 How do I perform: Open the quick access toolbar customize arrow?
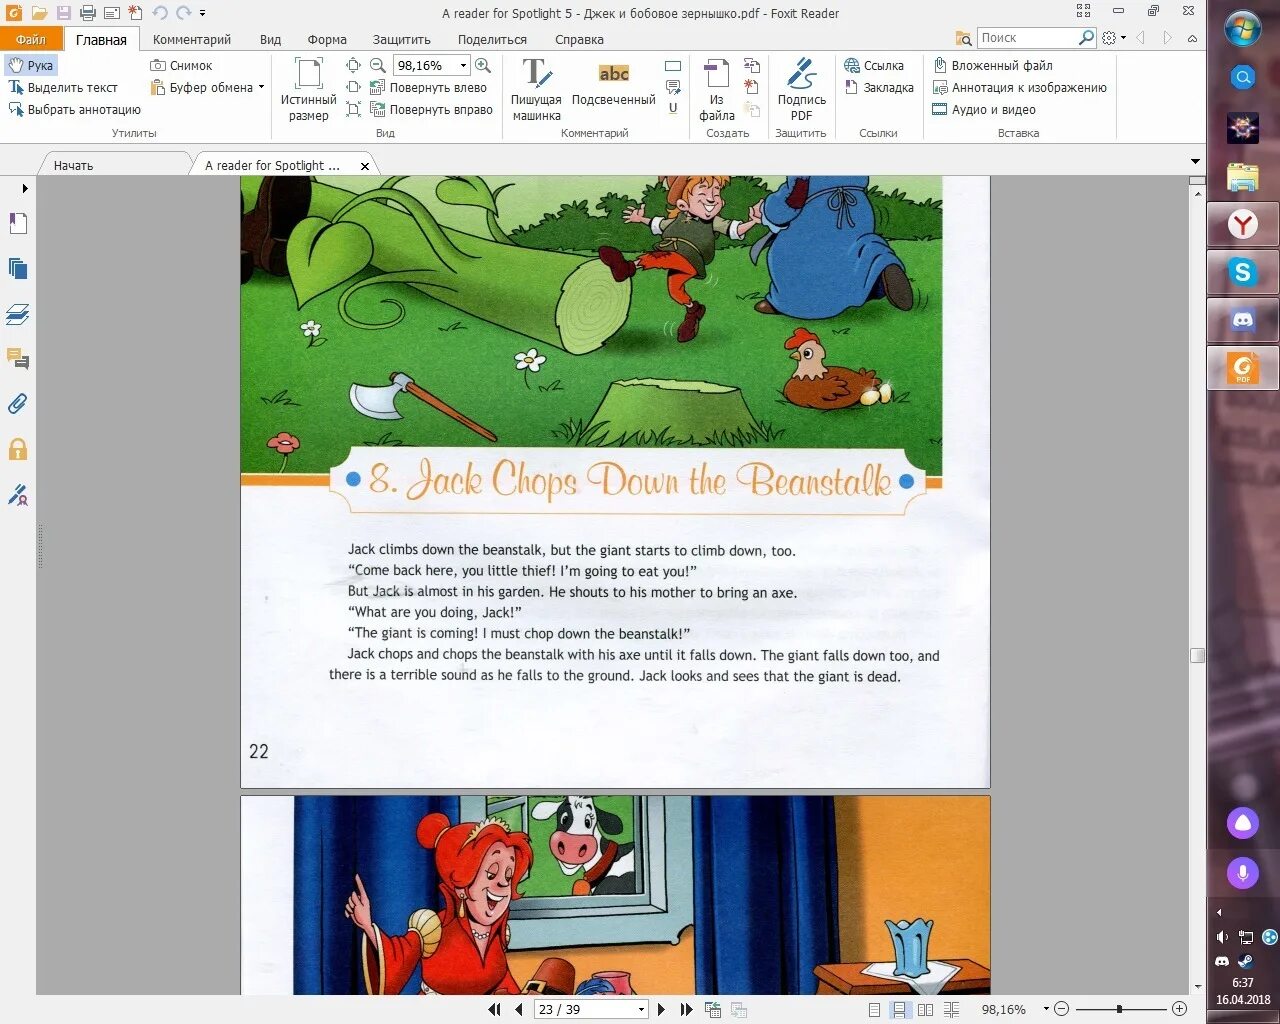[x=203, y=13]
